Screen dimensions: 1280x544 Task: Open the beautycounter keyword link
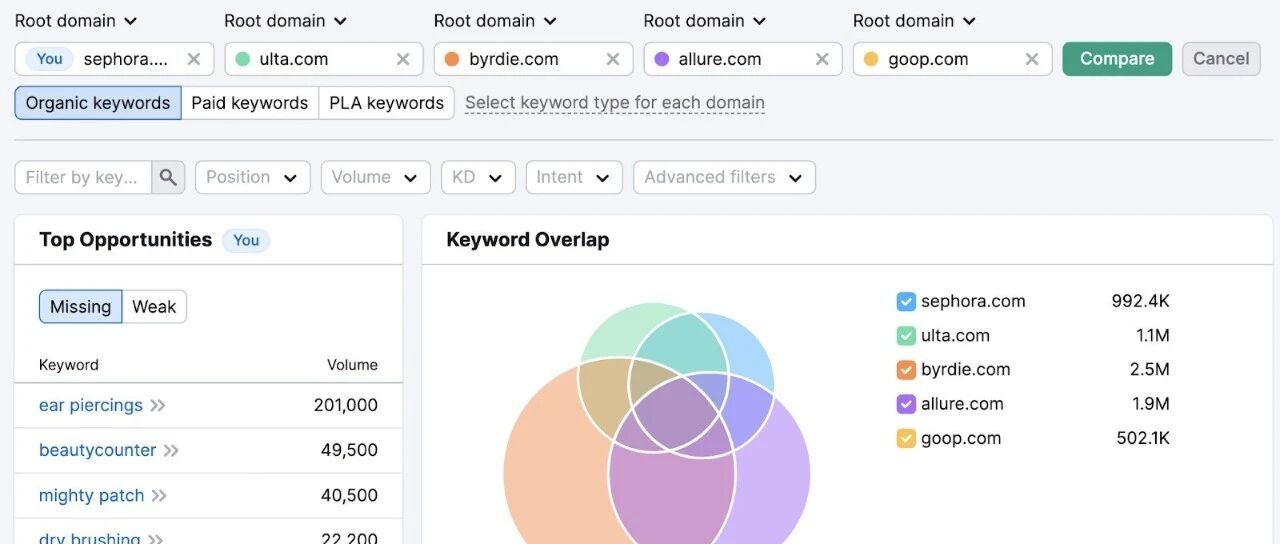pos(98,450)
